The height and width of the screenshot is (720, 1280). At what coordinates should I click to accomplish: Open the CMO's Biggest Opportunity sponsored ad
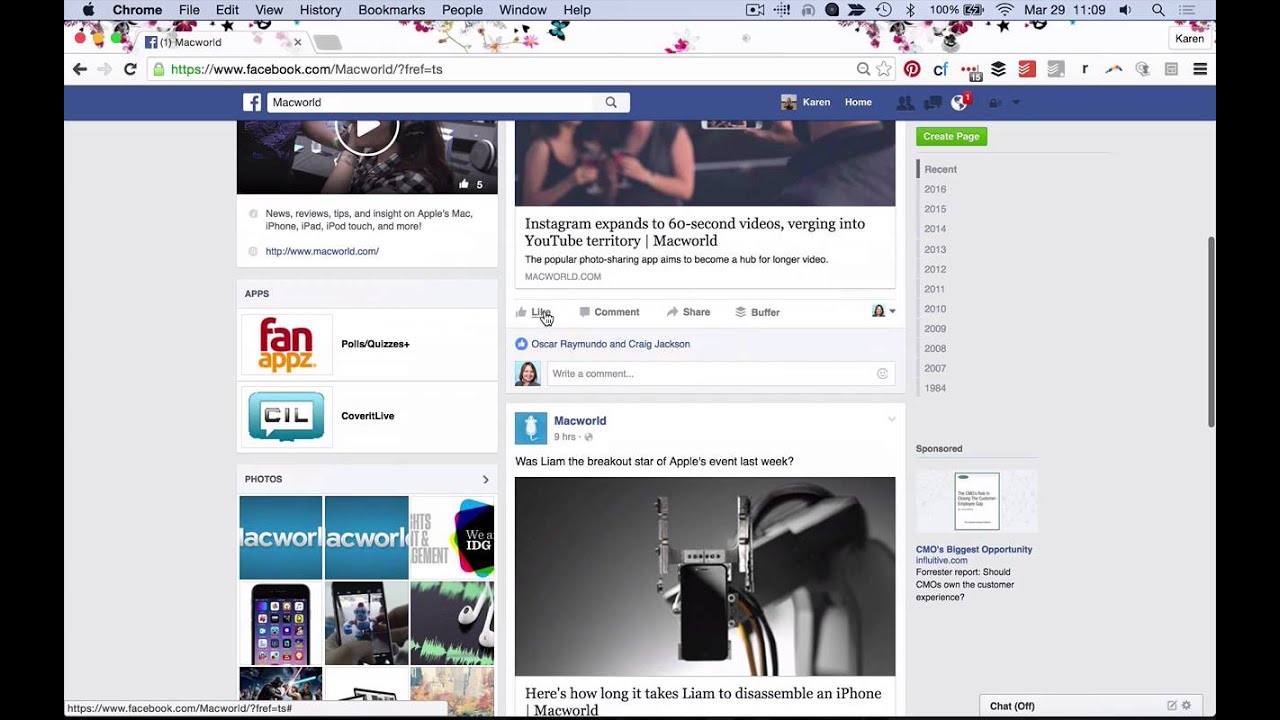(974, 549)
